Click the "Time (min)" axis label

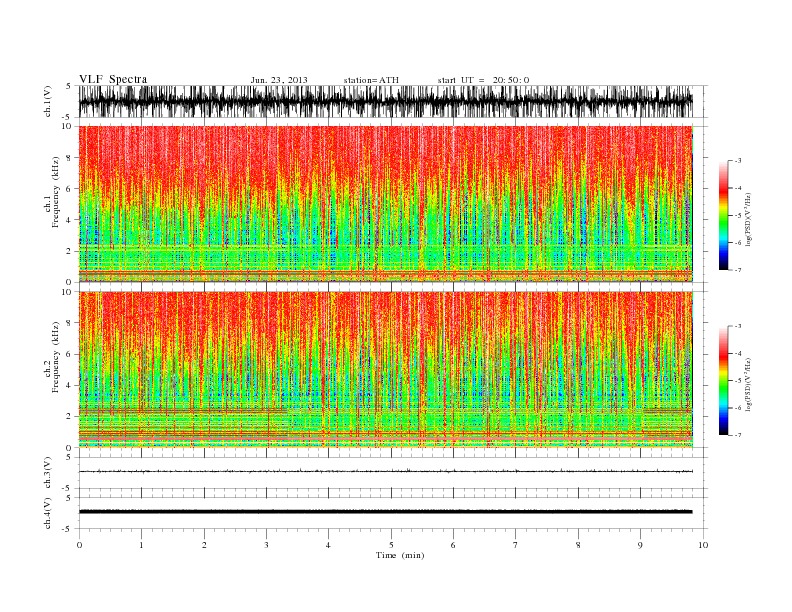click(400, 555)
